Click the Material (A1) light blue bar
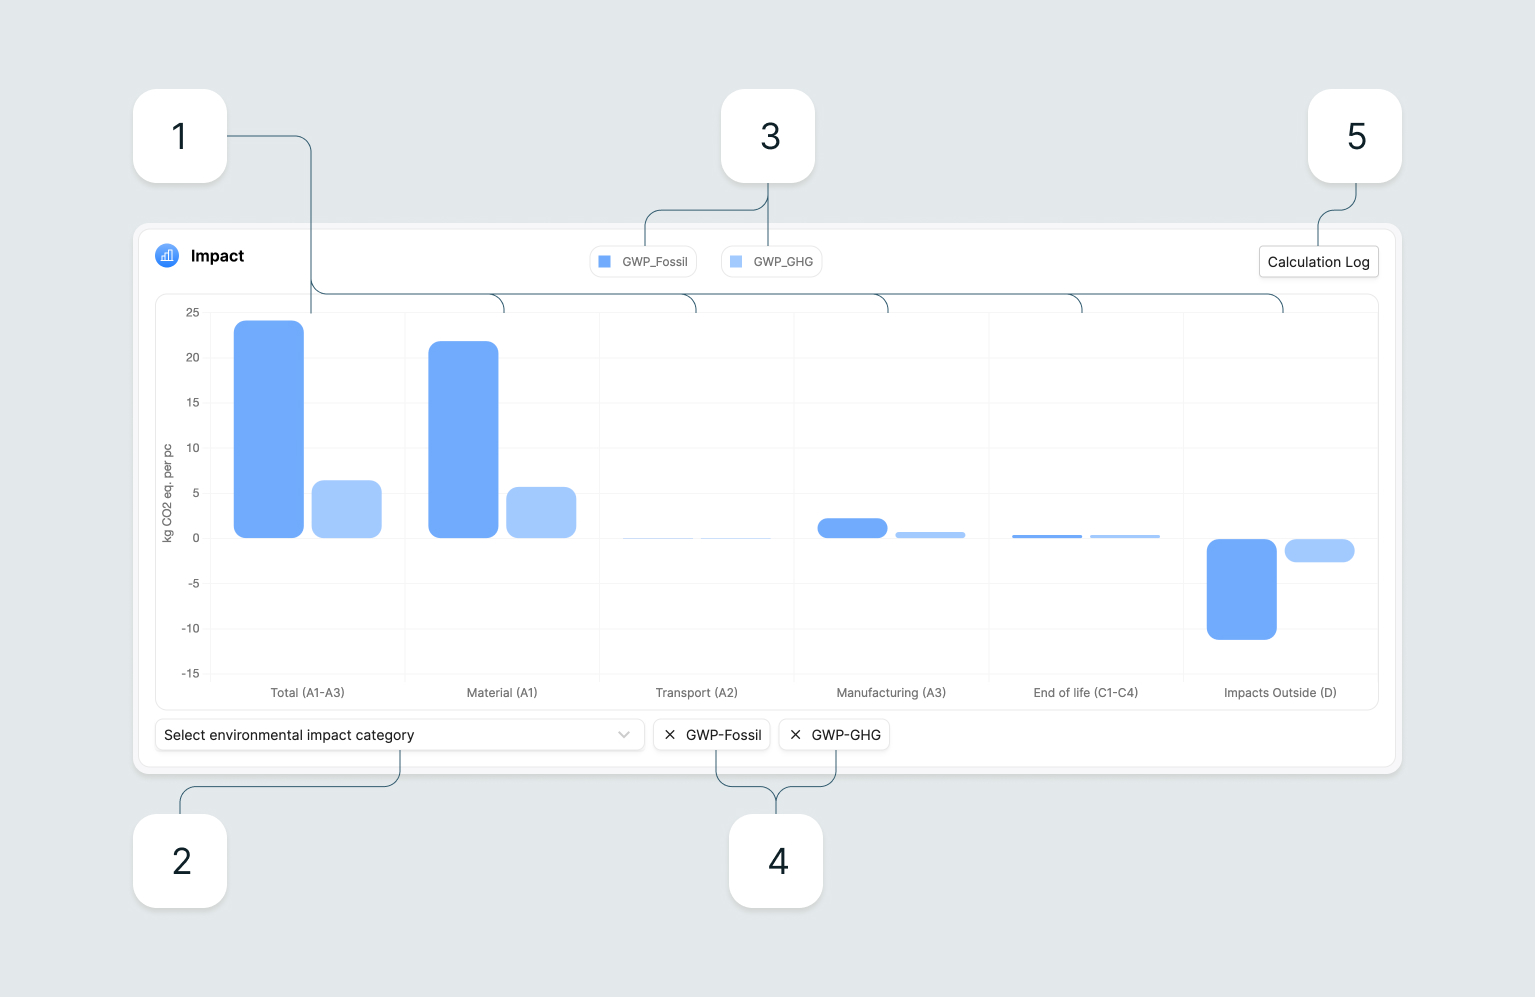1535x997 pixels. [x=541, y=512]
